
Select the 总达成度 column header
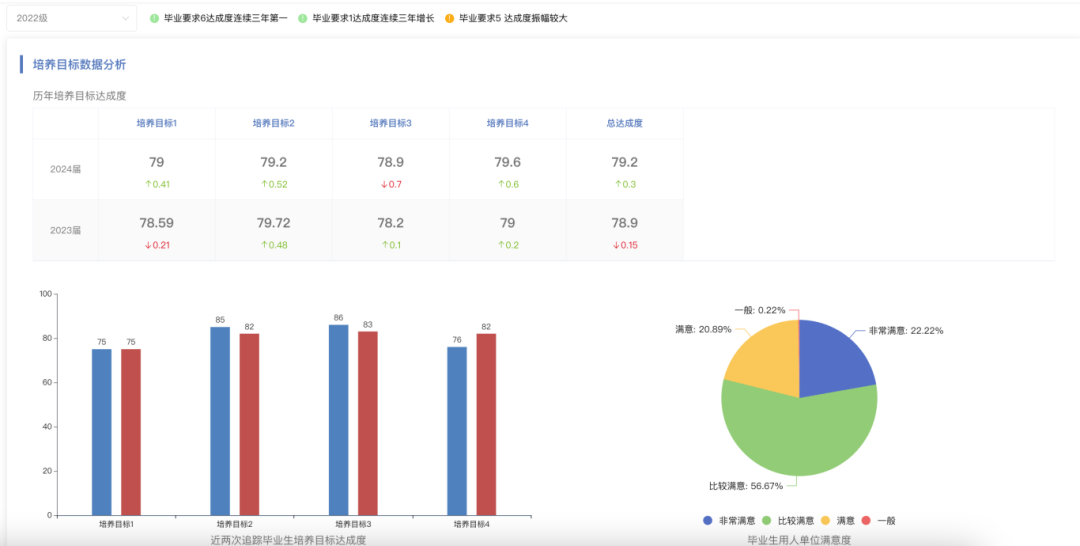pyautogui.click(x=624, y=123)
